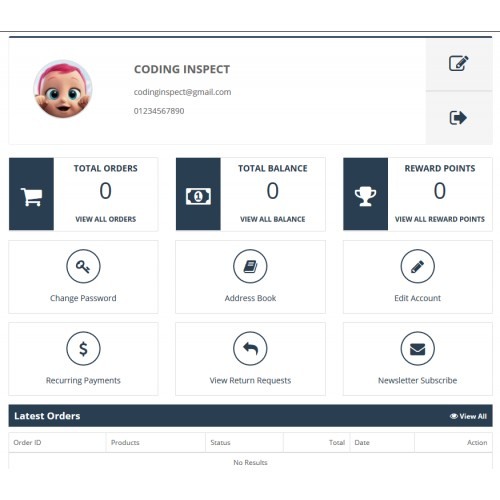
Task: Click the REWARD POINTS heading
Action: pyautogui.click(x=440, y=168)
